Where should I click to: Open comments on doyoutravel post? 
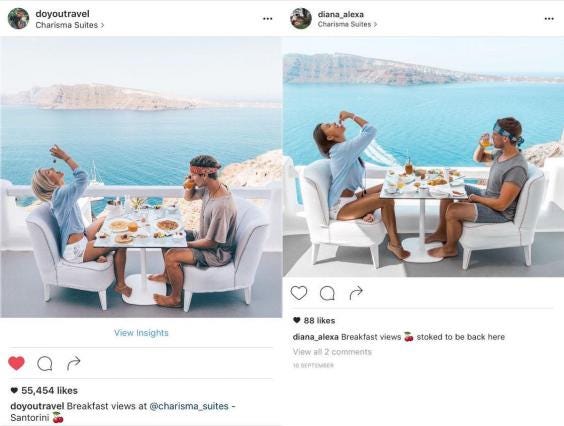[45, 363]
